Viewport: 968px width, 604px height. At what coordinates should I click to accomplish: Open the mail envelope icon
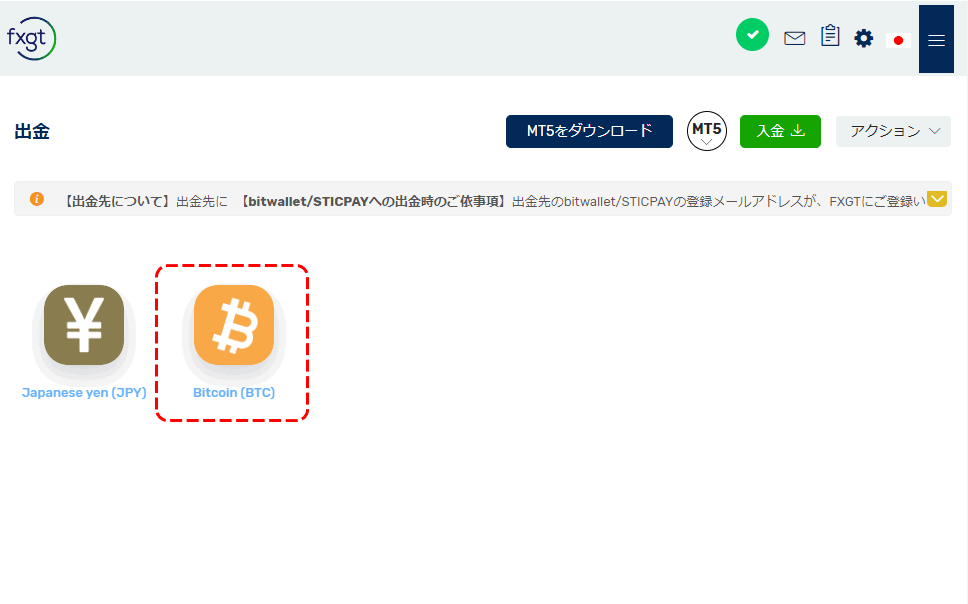click(x=795, y=38)
